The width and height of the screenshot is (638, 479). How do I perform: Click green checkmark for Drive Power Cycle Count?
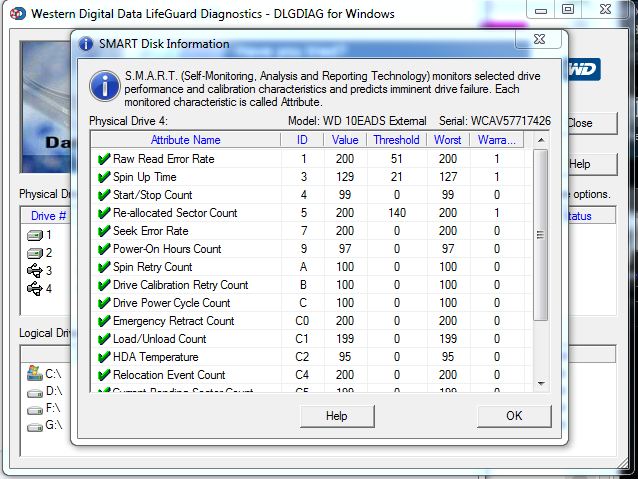pos(104,302)
